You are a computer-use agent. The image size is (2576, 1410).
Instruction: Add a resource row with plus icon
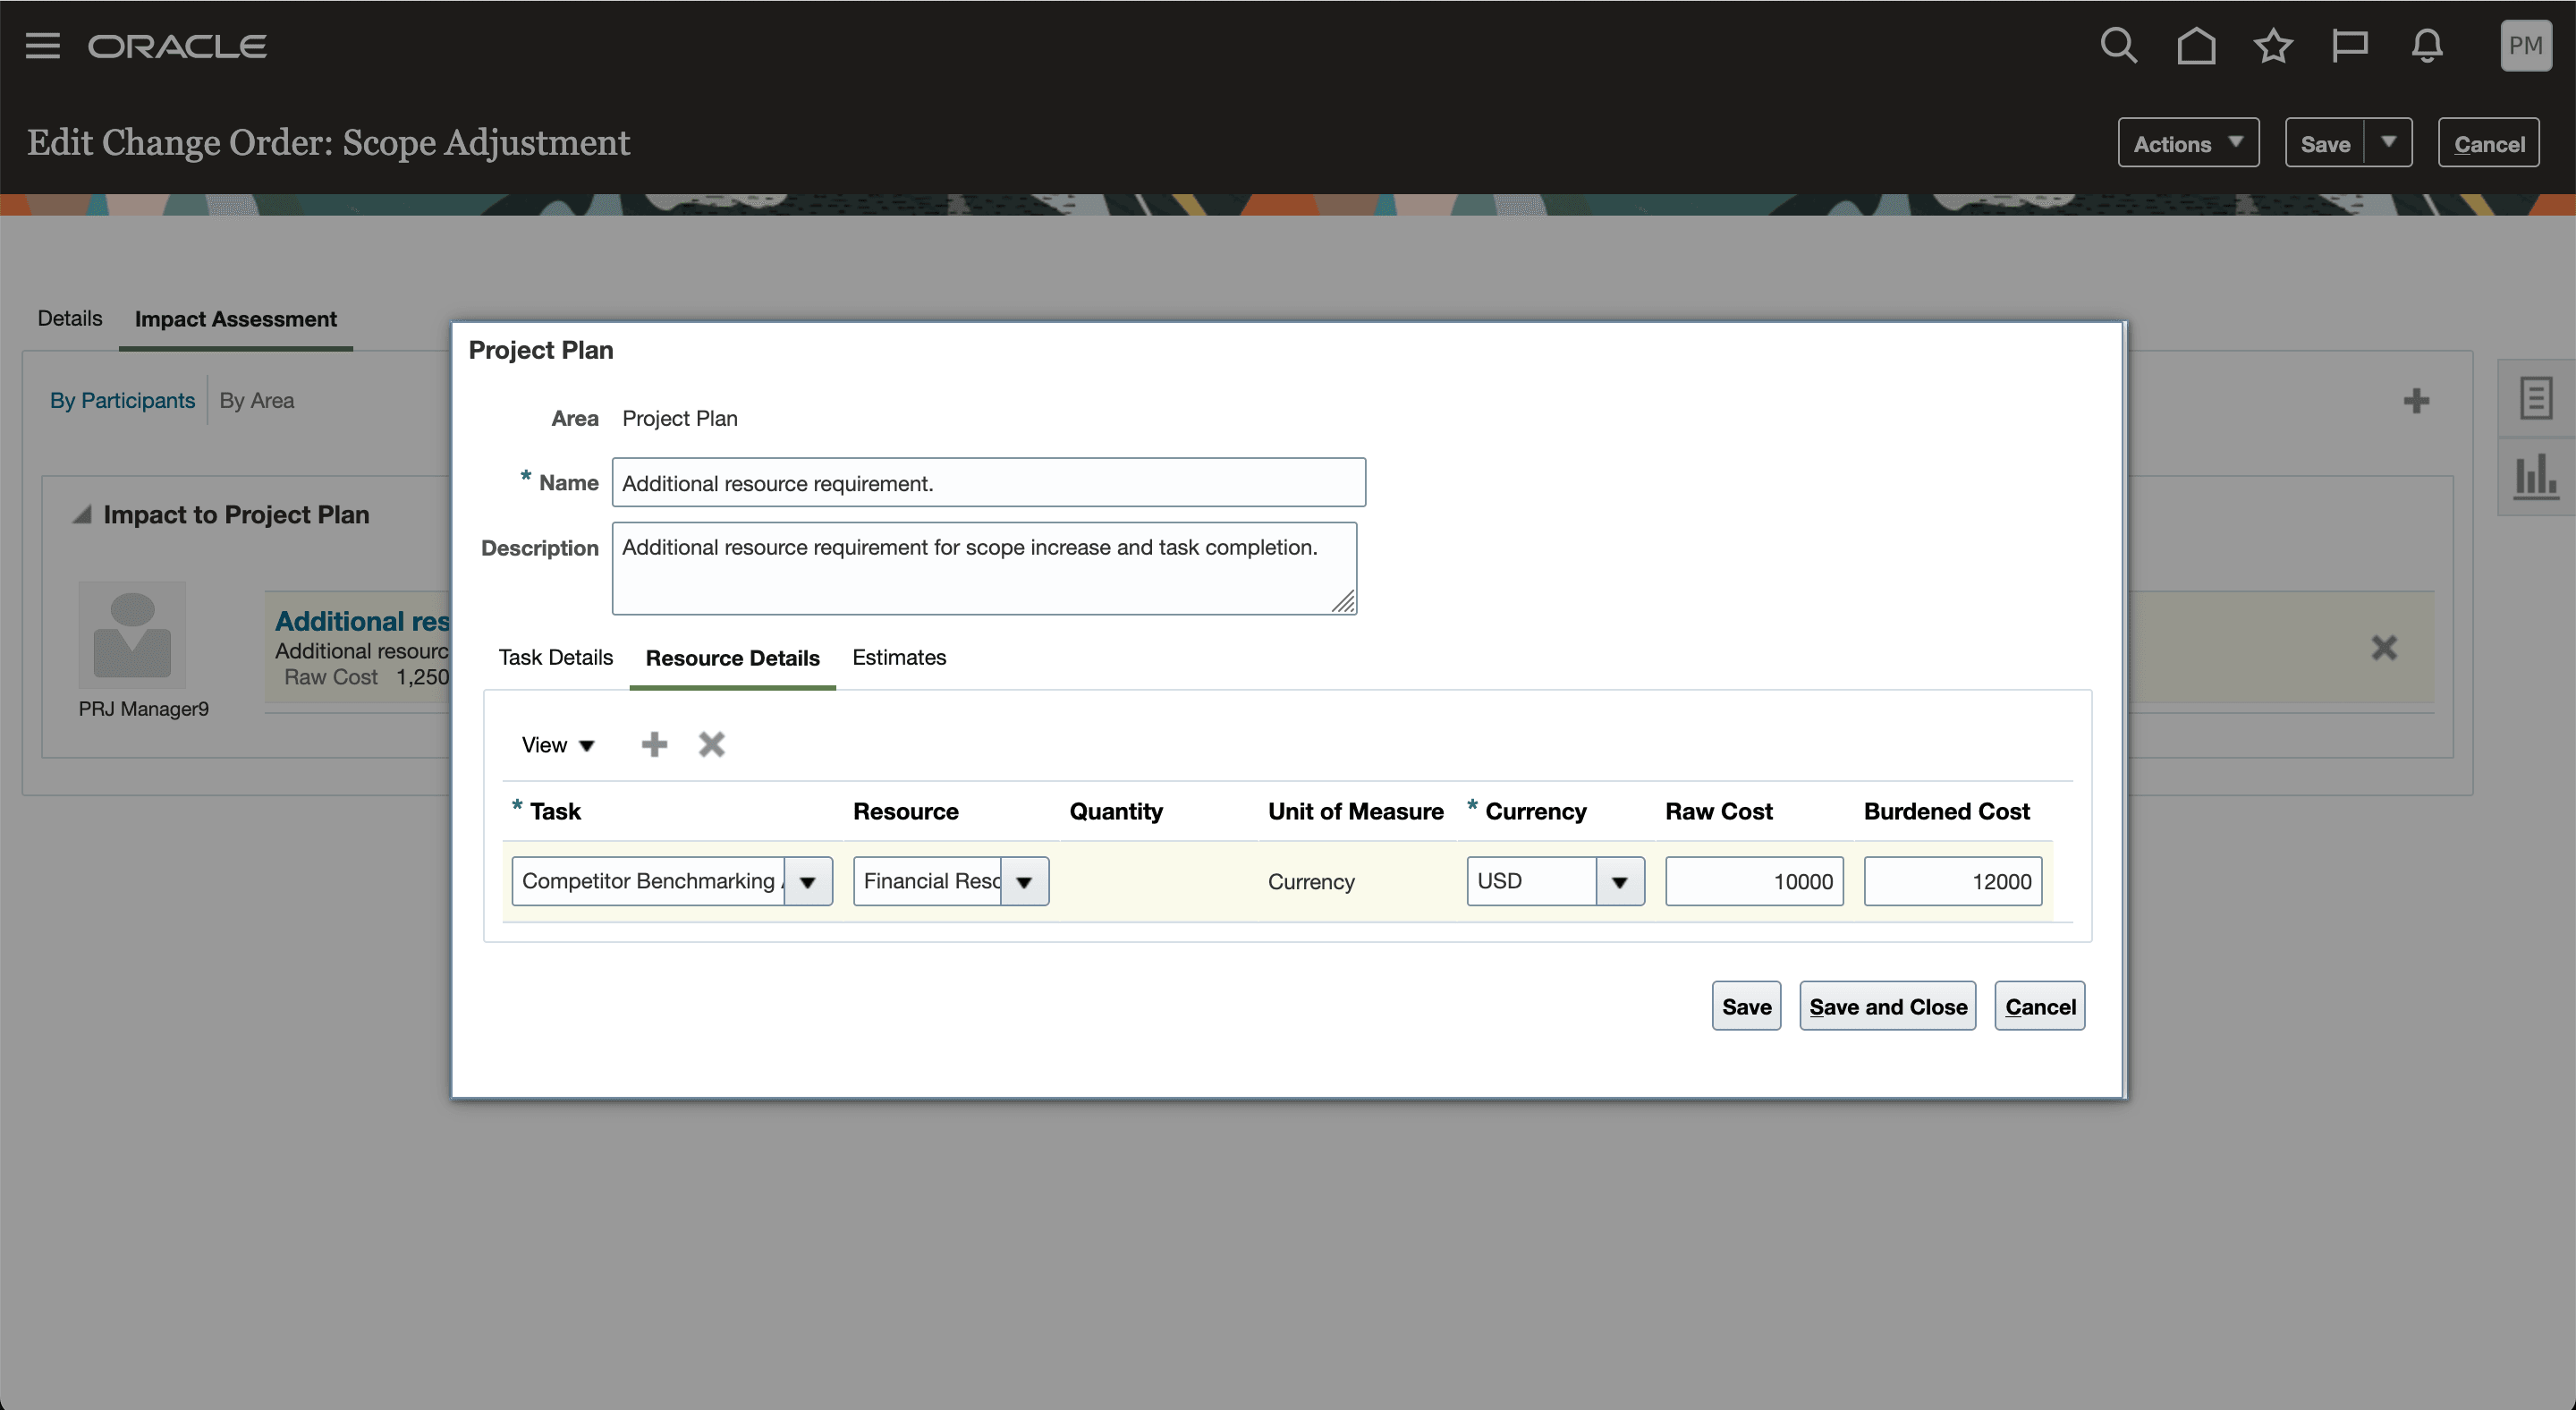654,744
